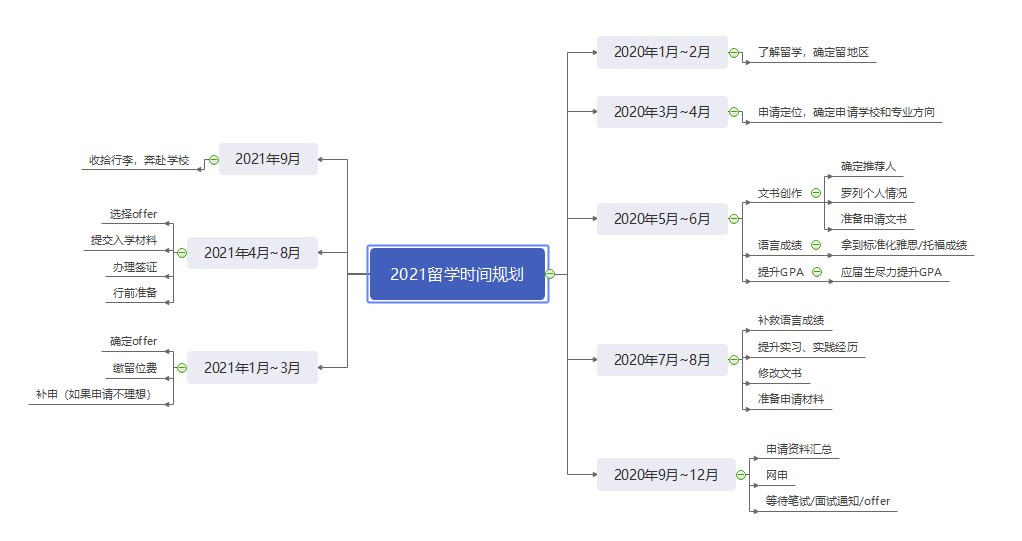Image resolution: width=1022 pixels, height=541 pixels.
Task: Click the collapse toggle beside the central topic
Action: [550, 274]
